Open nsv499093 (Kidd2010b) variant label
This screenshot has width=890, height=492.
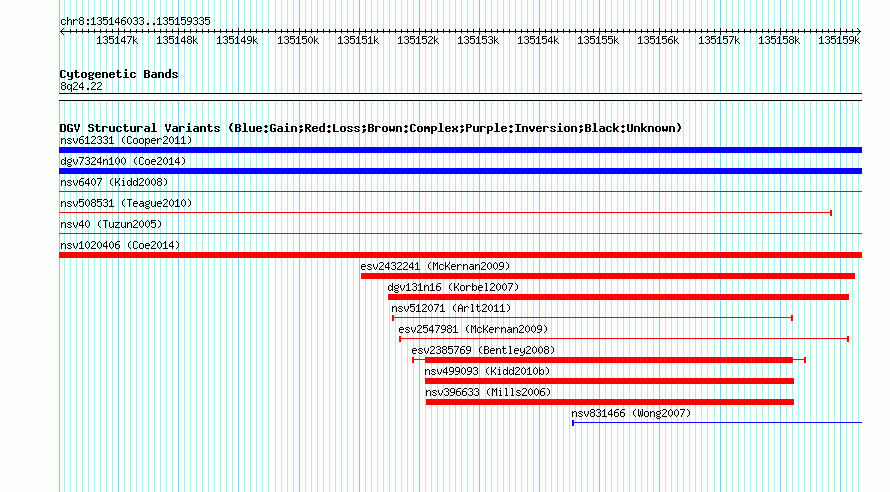click(488, 371)
